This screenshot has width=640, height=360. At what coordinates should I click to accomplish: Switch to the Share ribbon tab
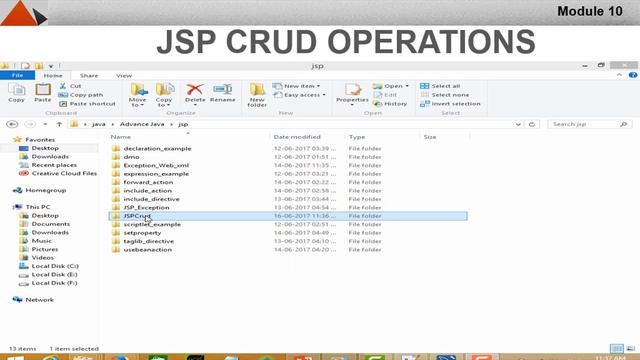tap(89, 76)
